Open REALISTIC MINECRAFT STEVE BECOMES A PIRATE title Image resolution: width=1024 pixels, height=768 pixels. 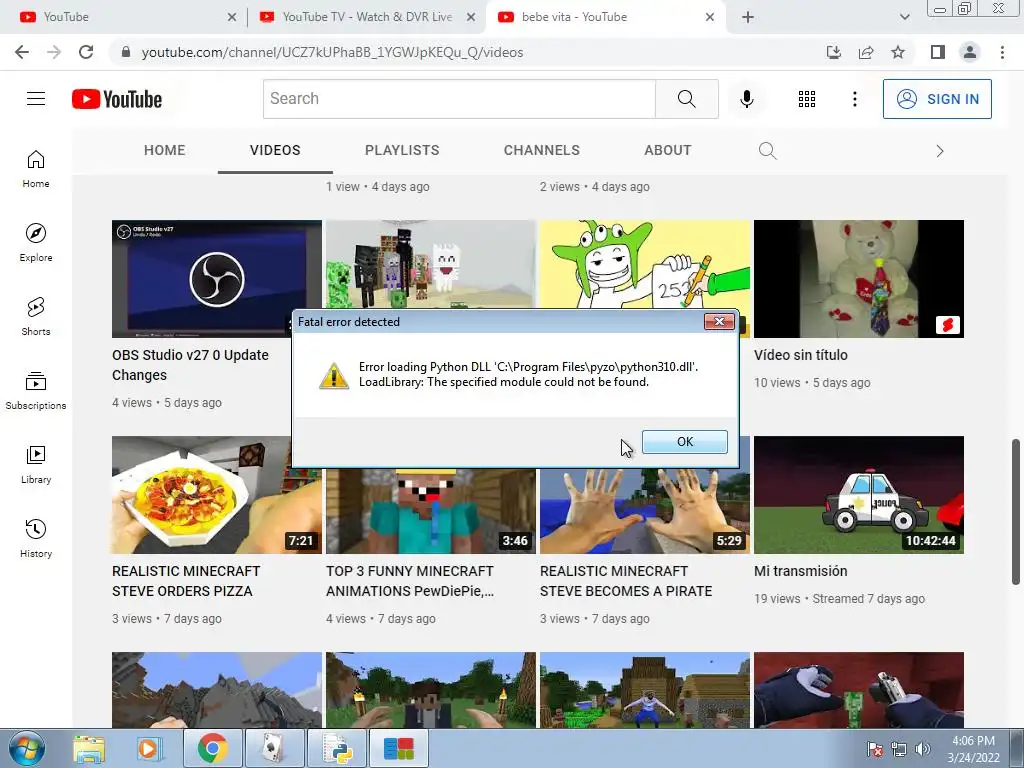(626, 581)
